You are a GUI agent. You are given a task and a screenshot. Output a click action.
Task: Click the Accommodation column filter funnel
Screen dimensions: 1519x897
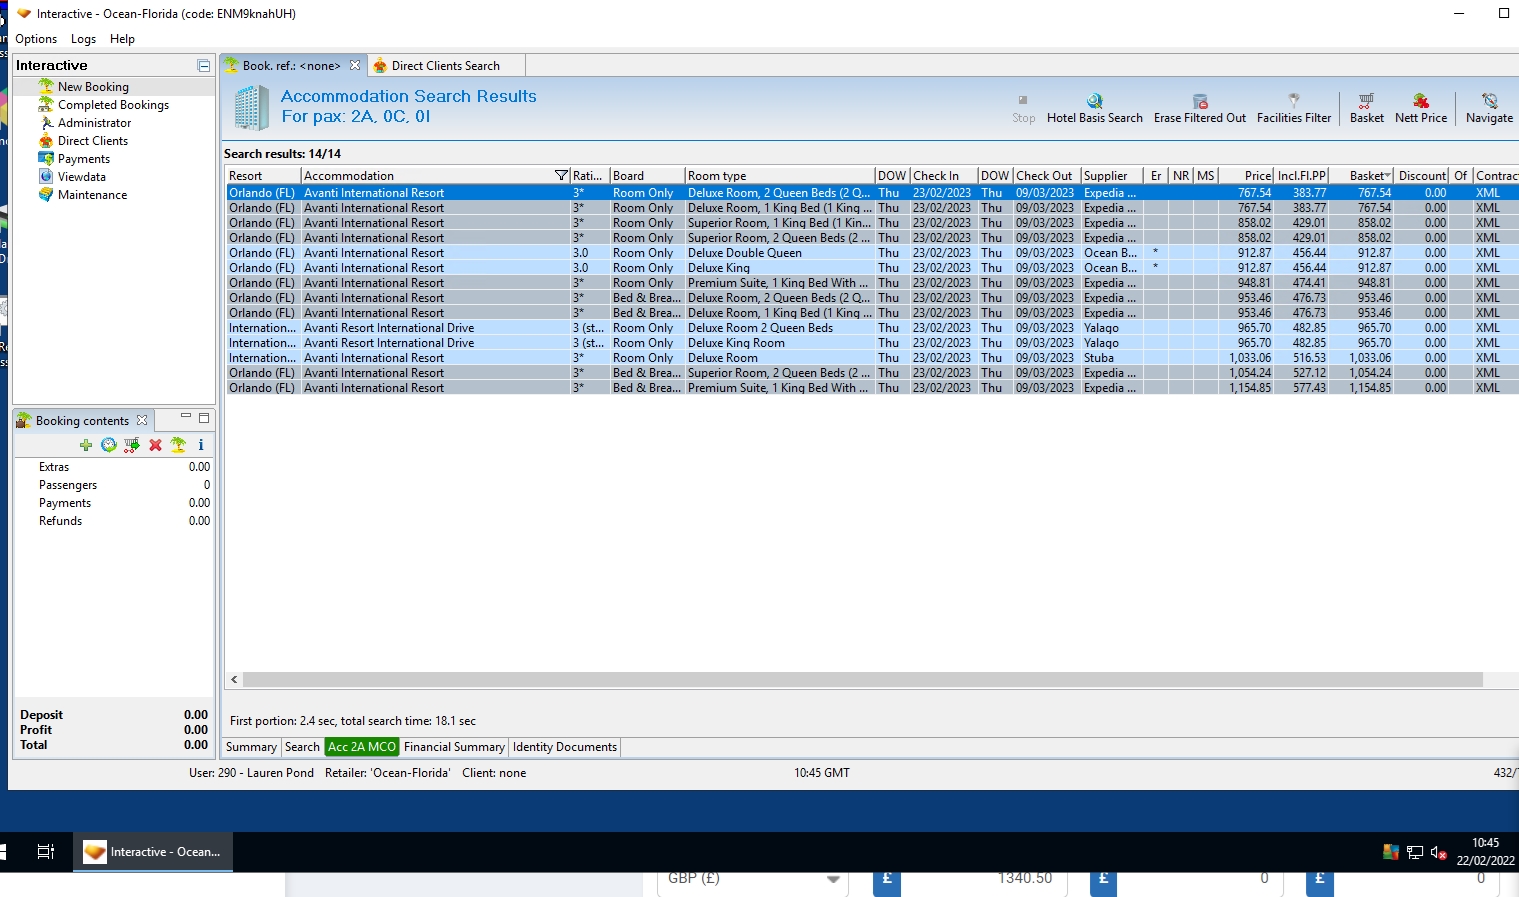[x=561, y=176]
